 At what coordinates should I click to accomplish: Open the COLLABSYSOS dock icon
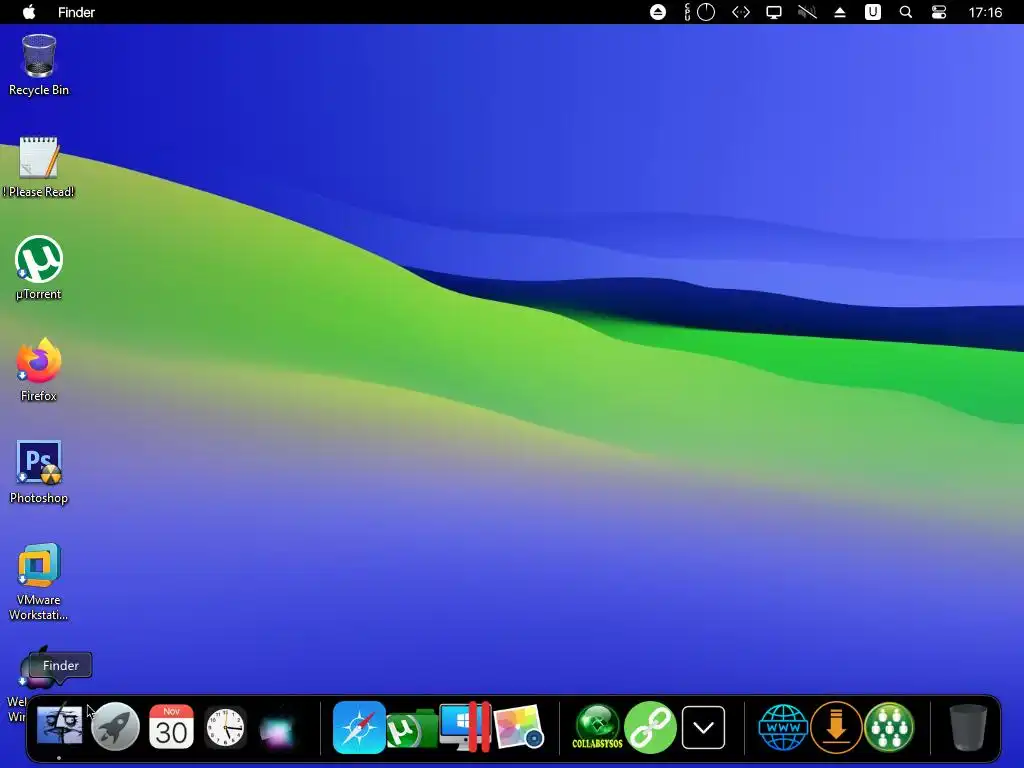click(598, 727)
